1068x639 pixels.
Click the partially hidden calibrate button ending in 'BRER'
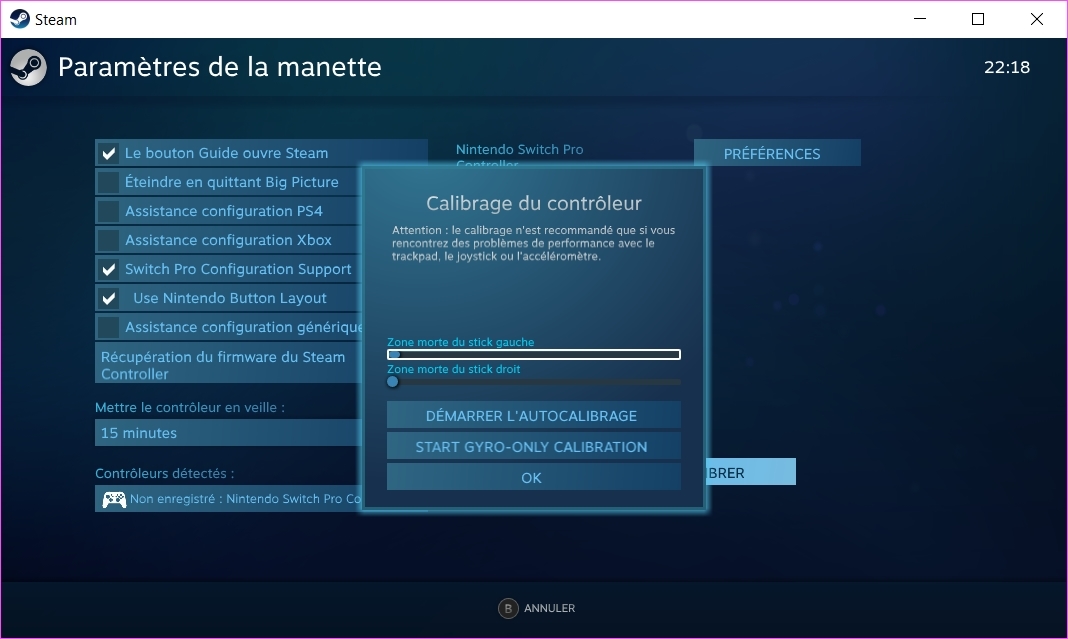[x=751, y=472]
